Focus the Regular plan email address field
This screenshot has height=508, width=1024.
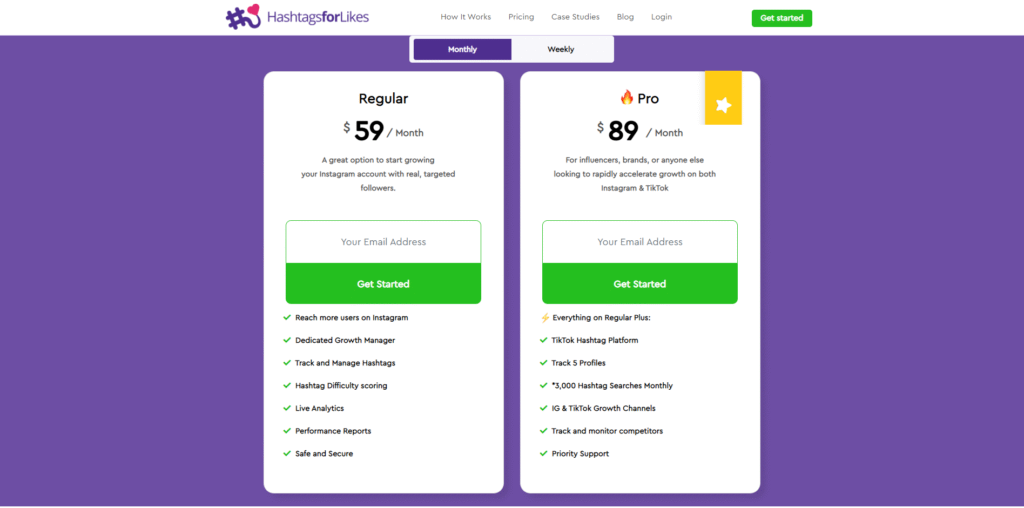pos(383,242)
